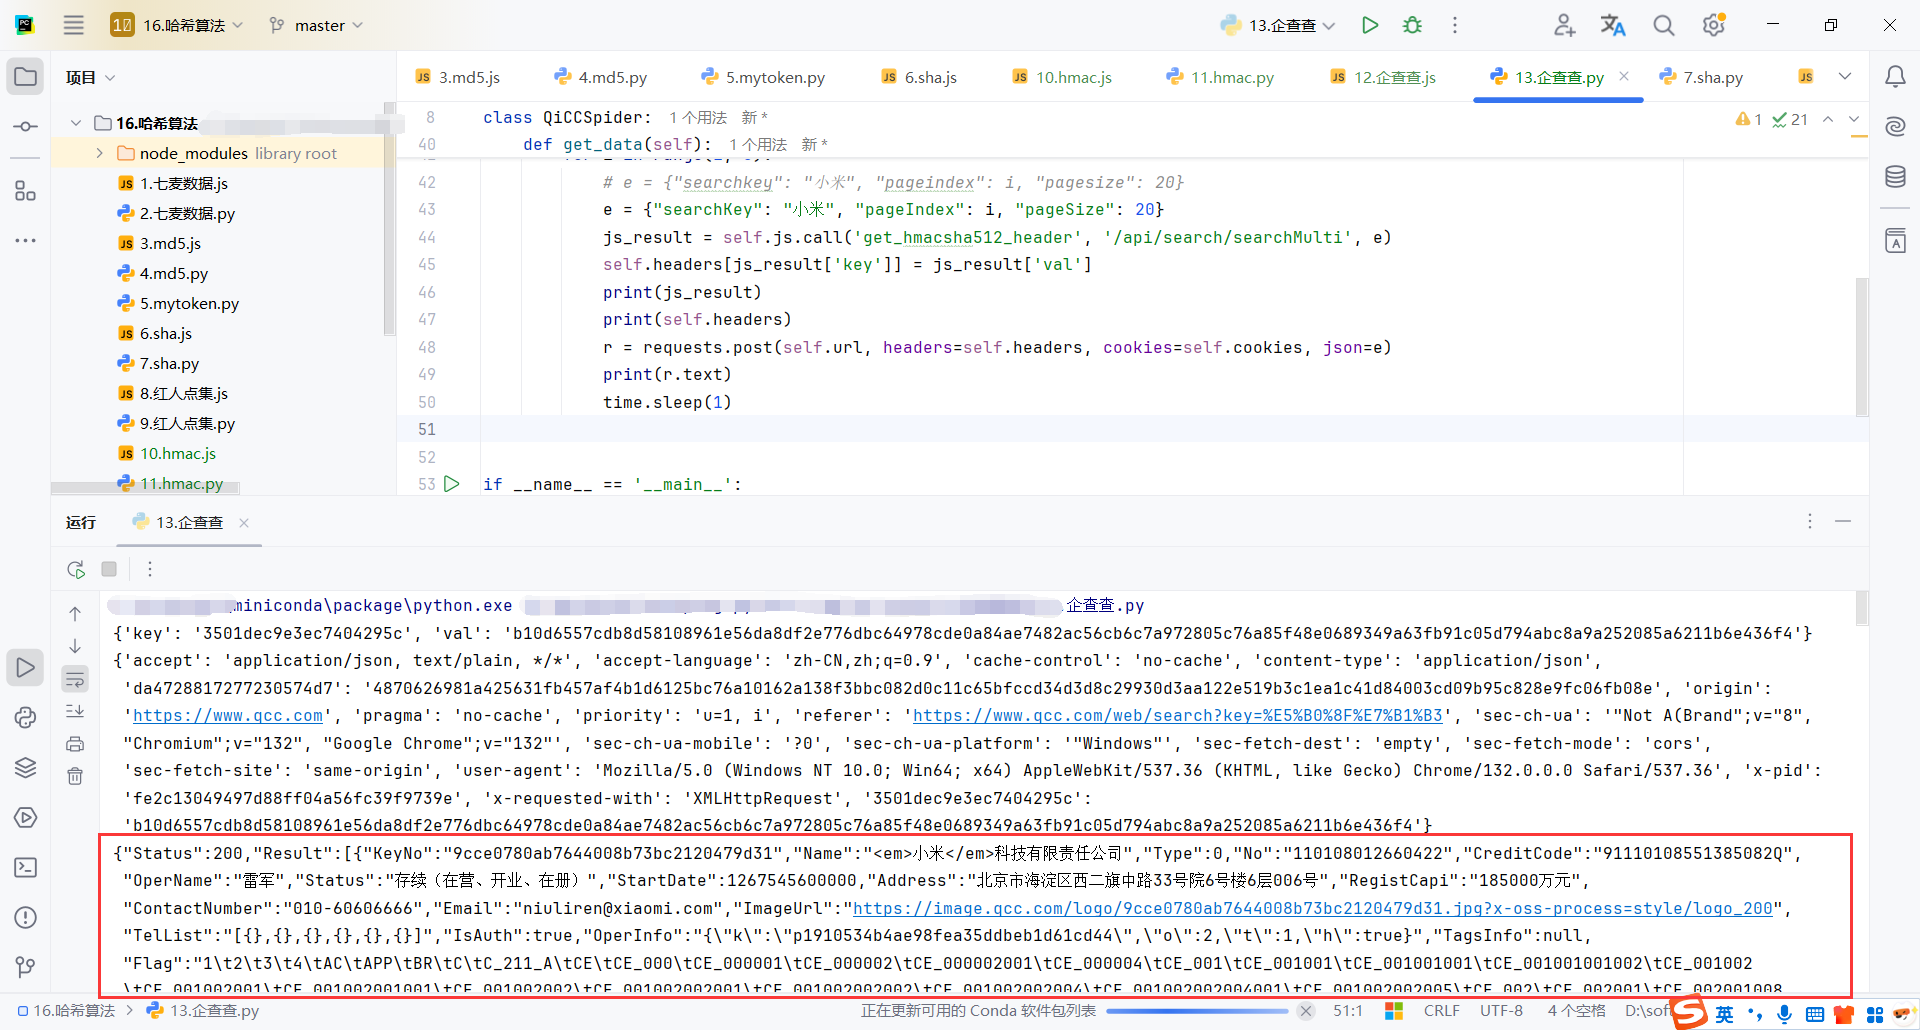The image size is (1920, 1030).
Task: Open the 项目 view dropdown
Action: click(91, 77)
